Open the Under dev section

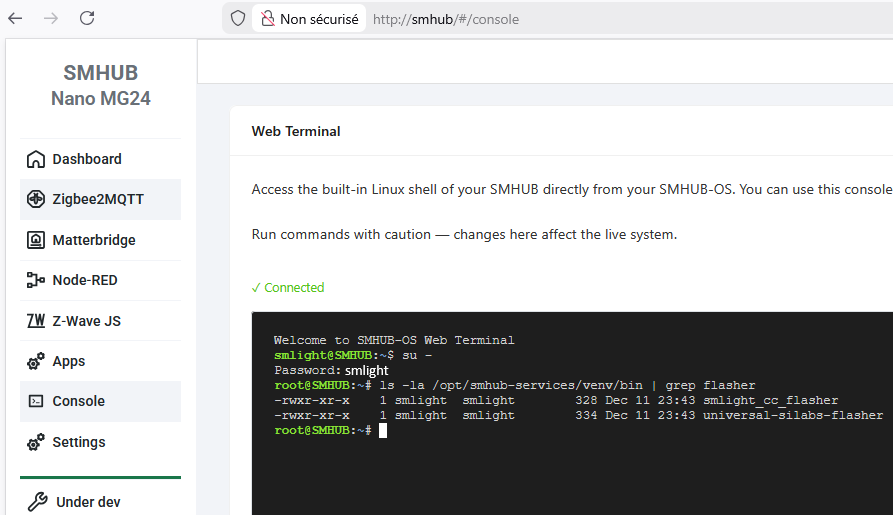pyautogui.click(x=100, y=502)
